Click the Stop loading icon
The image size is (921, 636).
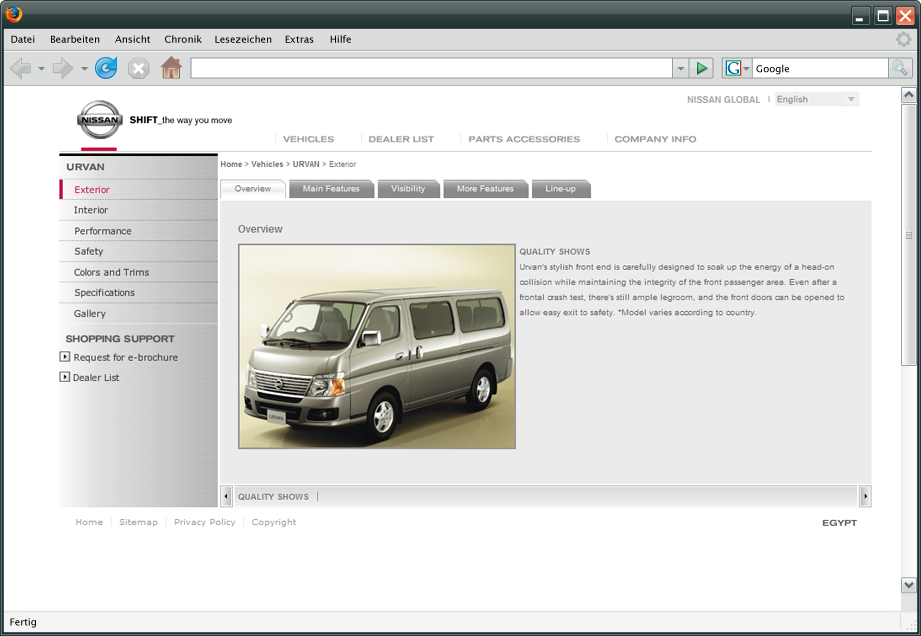click(139, 69)
